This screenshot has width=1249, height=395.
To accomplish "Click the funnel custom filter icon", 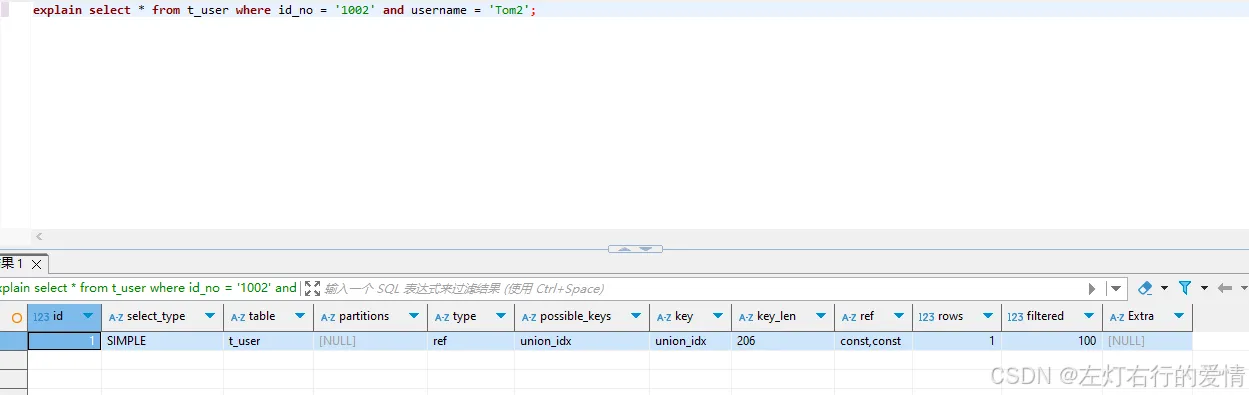I will pyautogui.click(x=1185, y=288).
